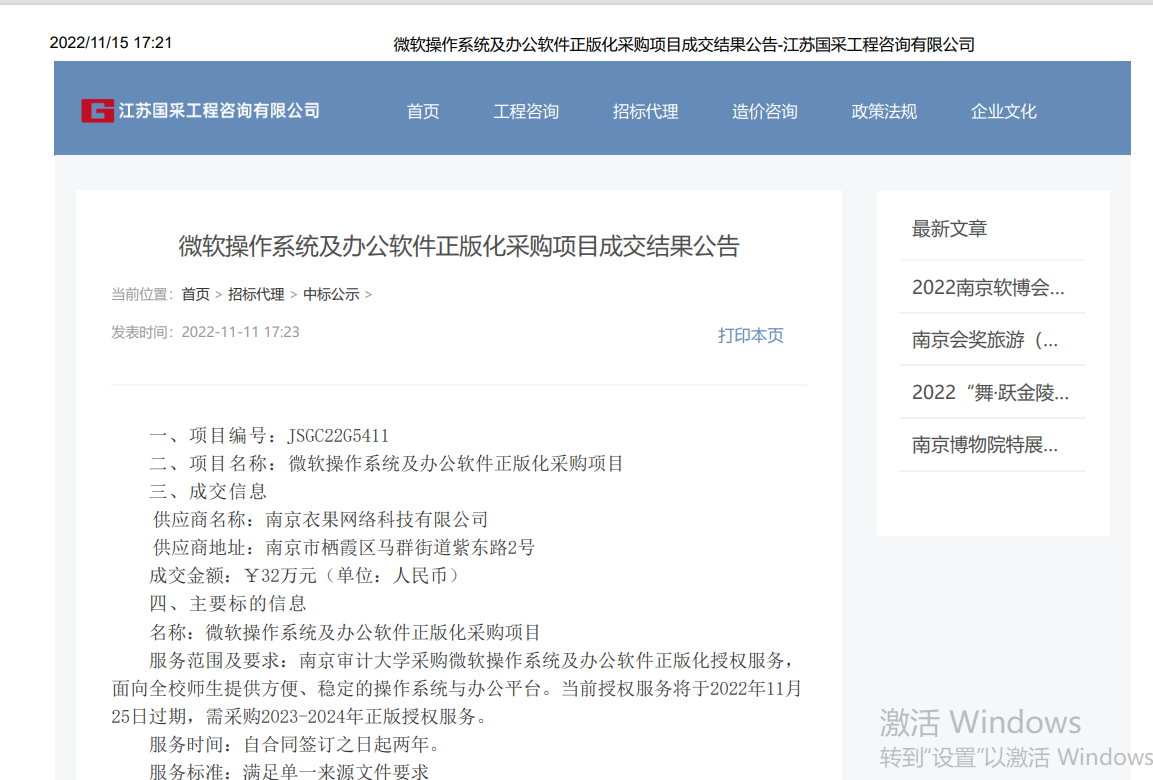This screenshot has width=1153, height=780.
Task: Click the 首页 breadcrumb link
Action: pos(196,295)
